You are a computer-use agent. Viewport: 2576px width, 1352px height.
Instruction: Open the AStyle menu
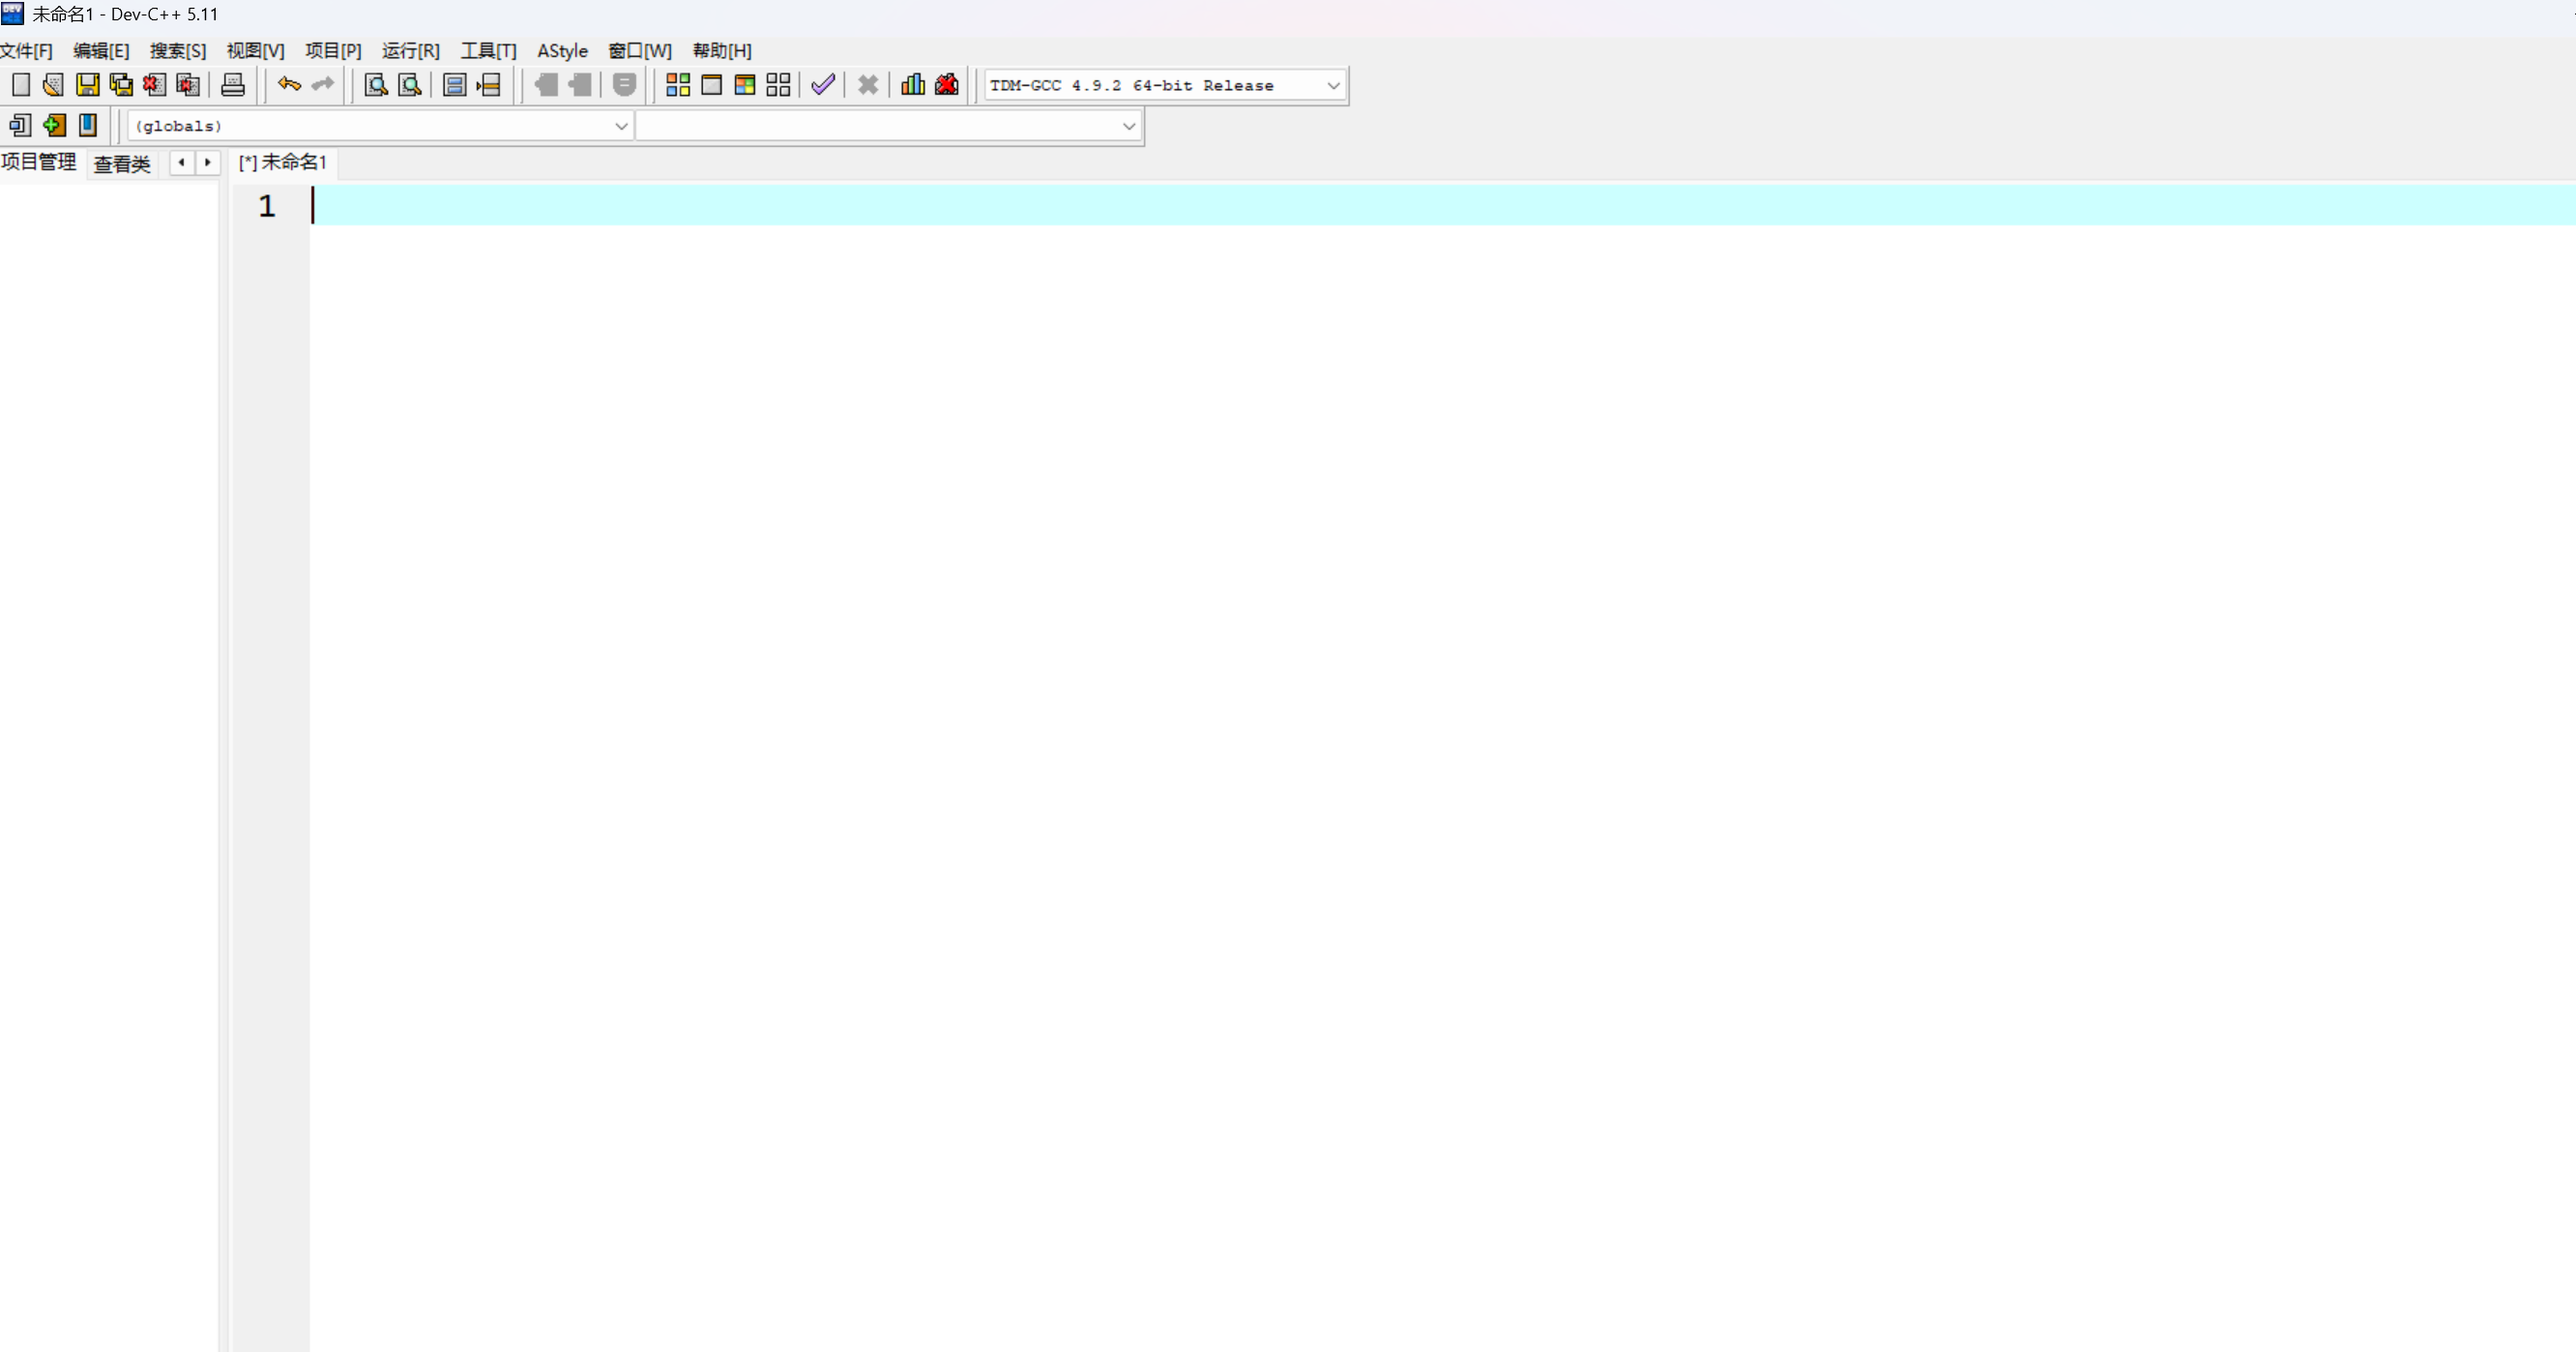click(x=562, y=51)
